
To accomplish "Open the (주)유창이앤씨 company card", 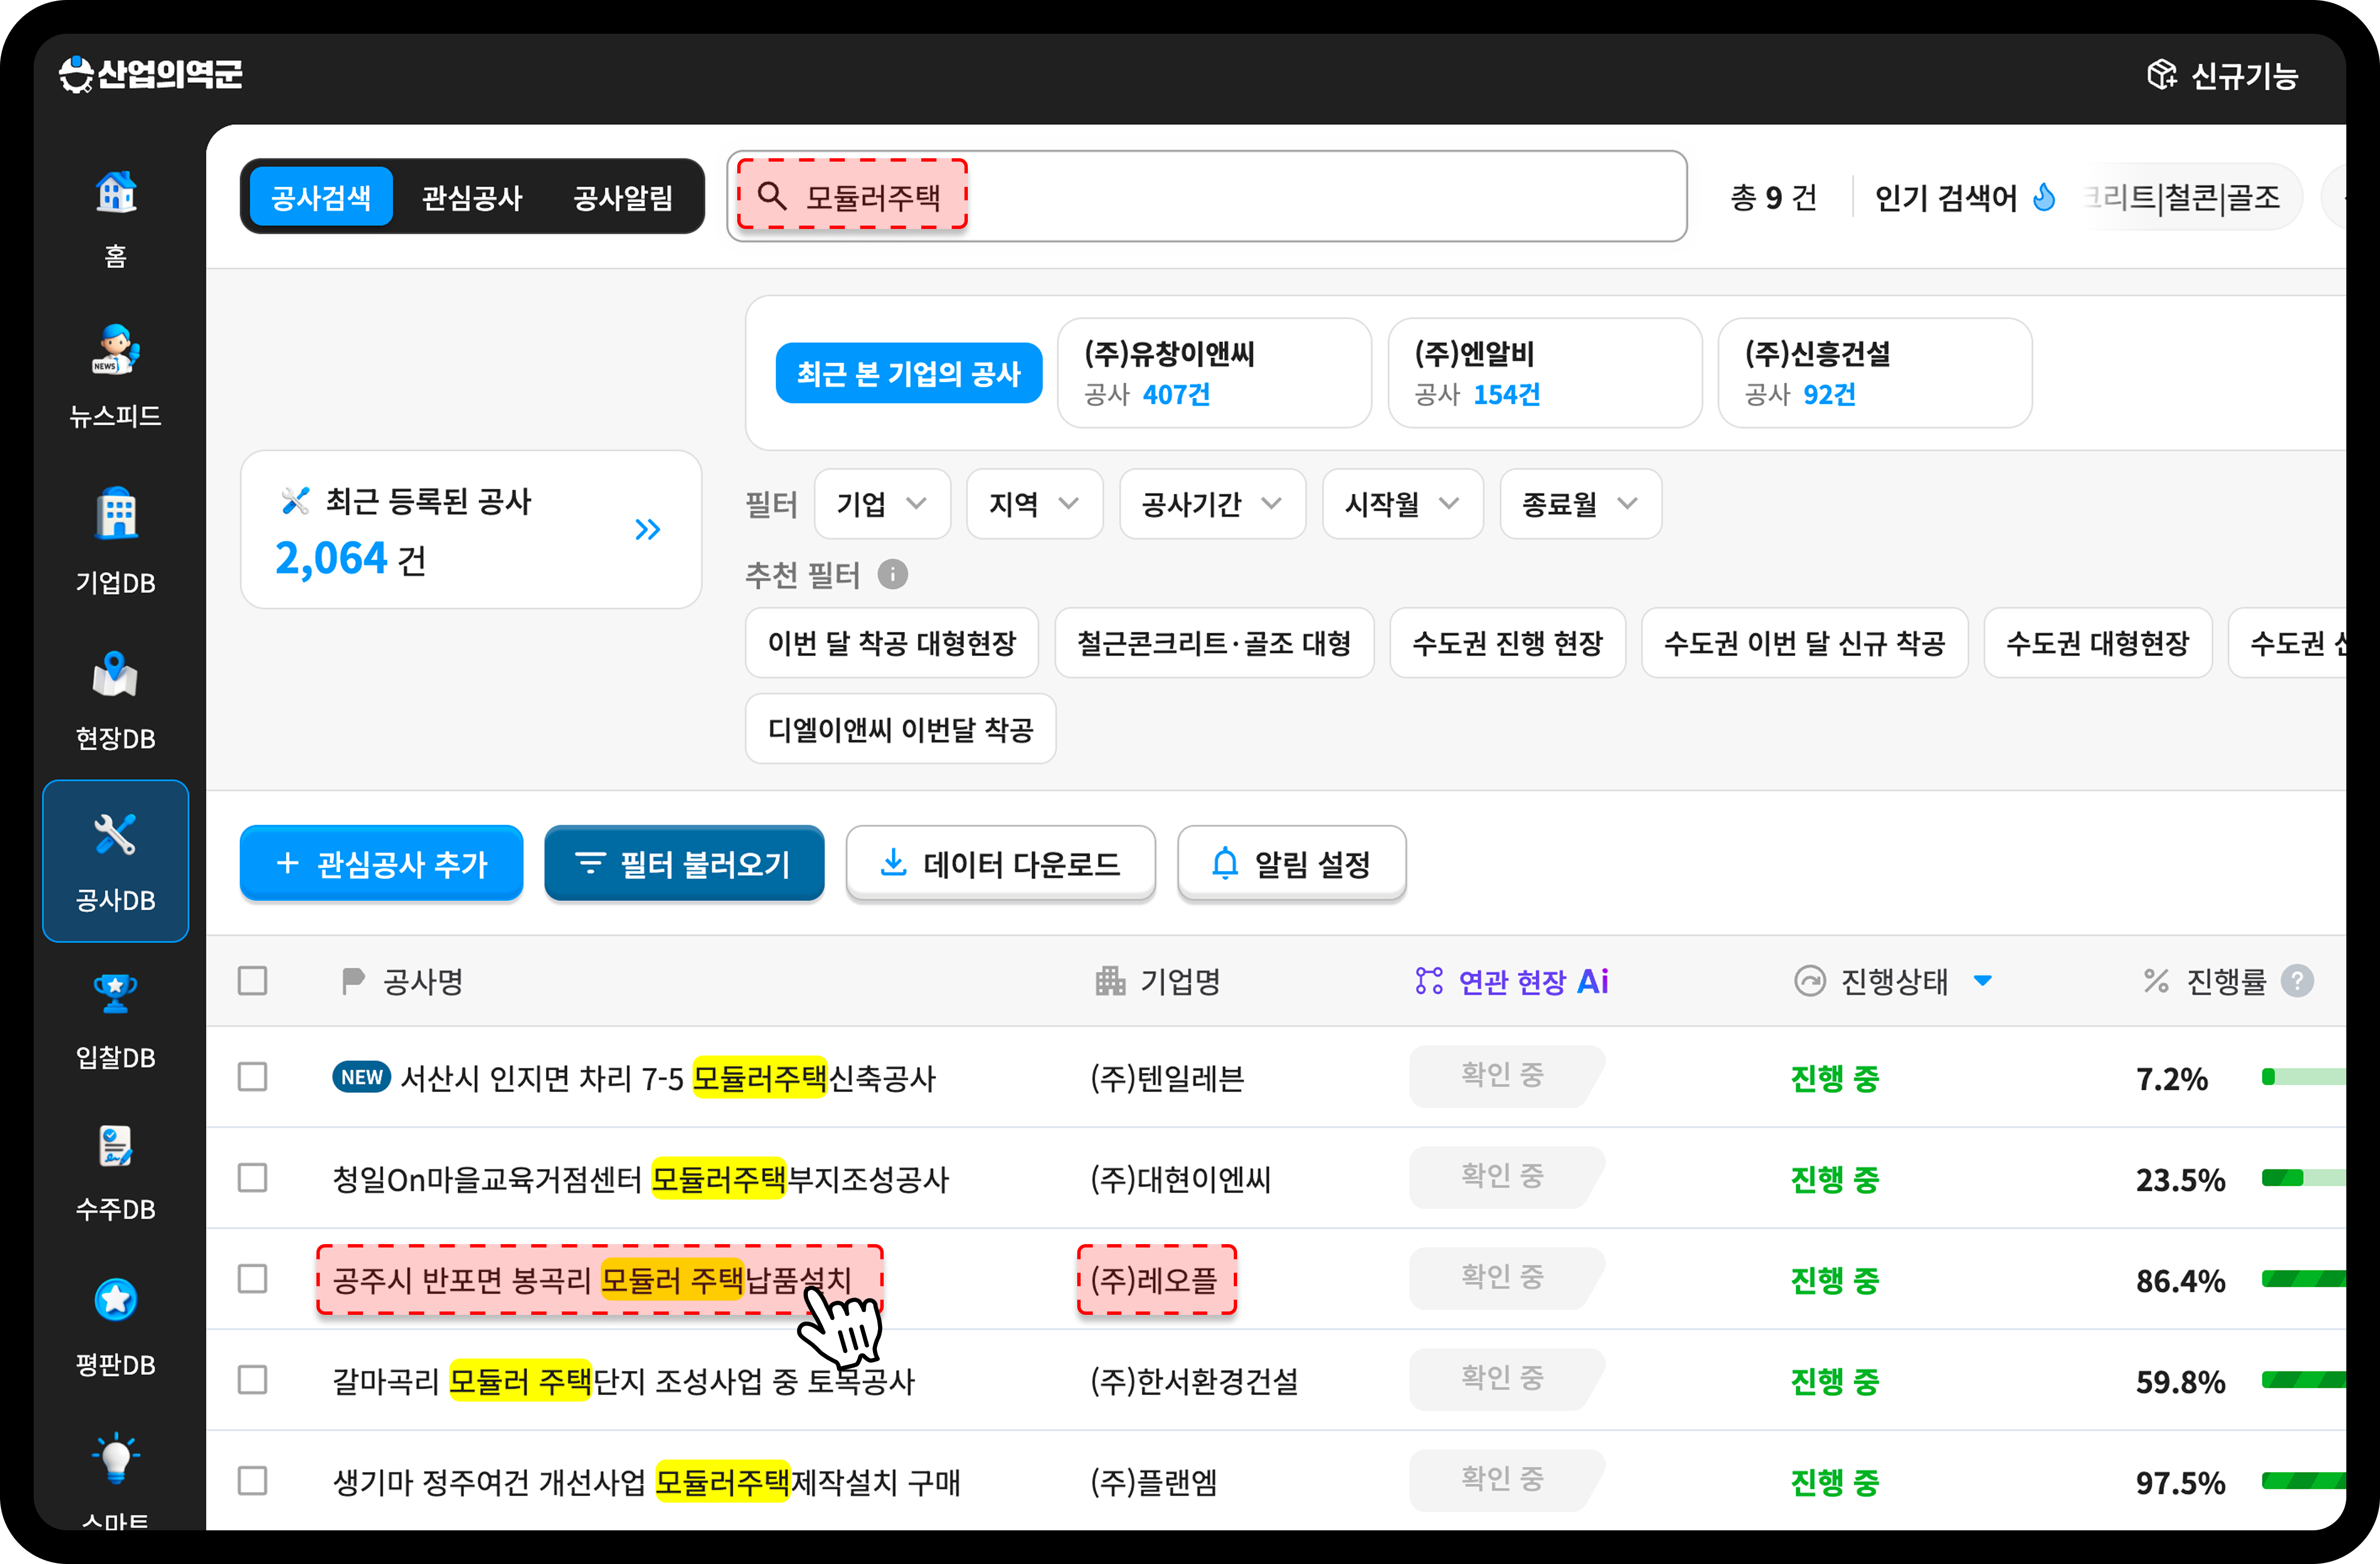I will tap(1214, 373).
